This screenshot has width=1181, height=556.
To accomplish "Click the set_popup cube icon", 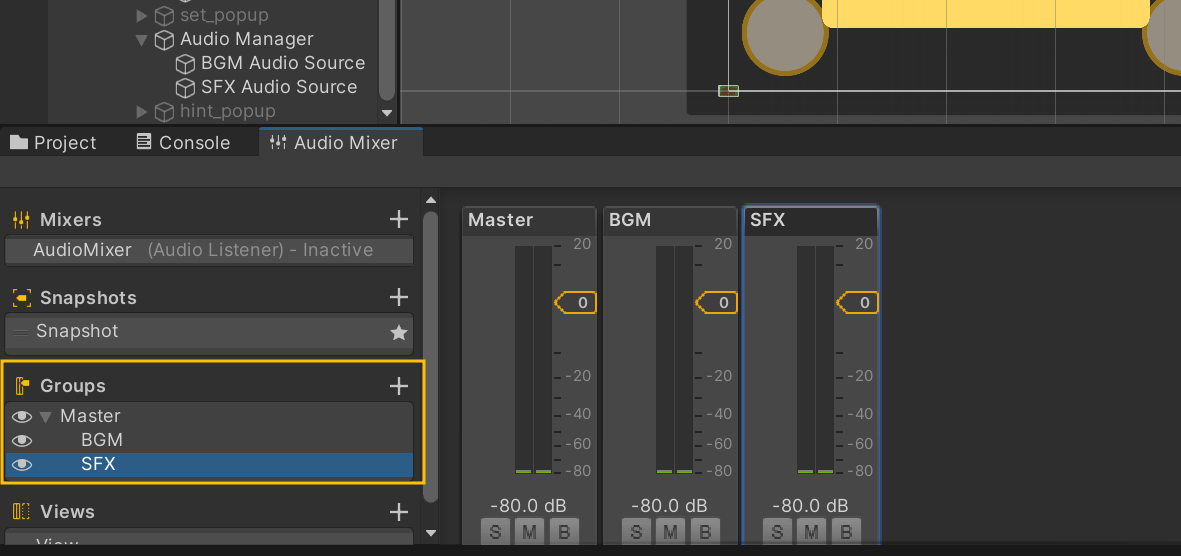I will pyautogui.click(x=164, y=16).
